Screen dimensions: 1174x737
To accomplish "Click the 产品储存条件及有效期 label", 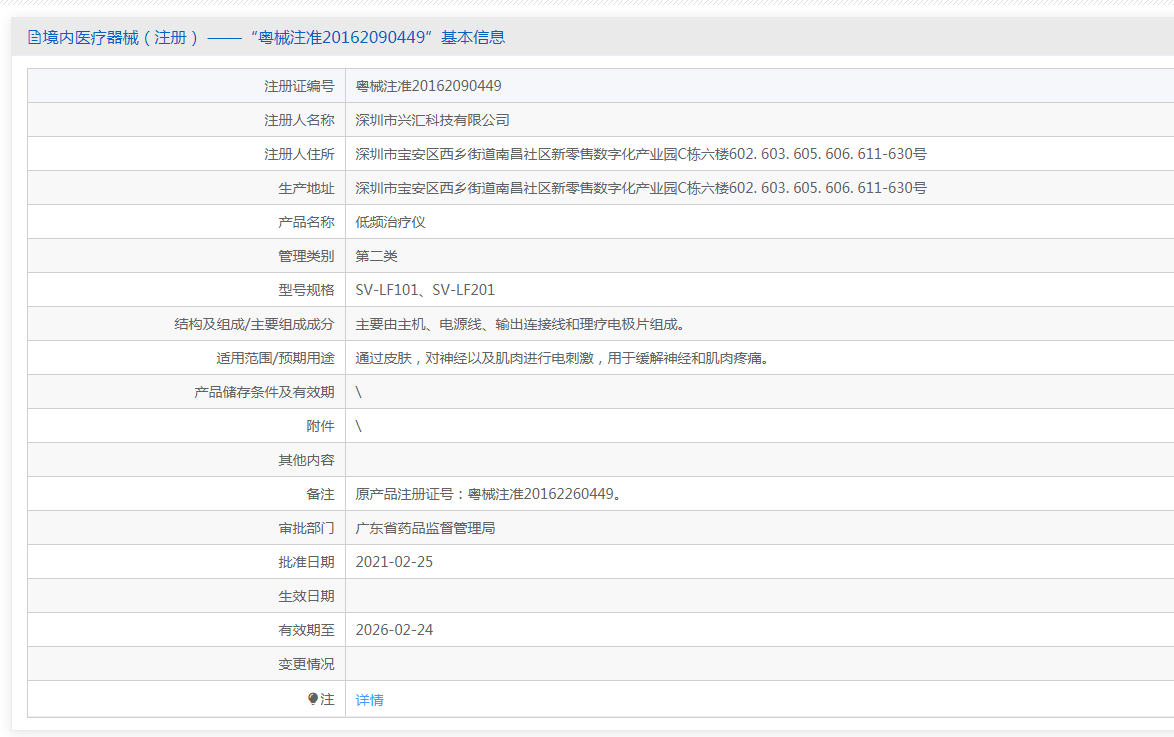I will tap(264, 392).
